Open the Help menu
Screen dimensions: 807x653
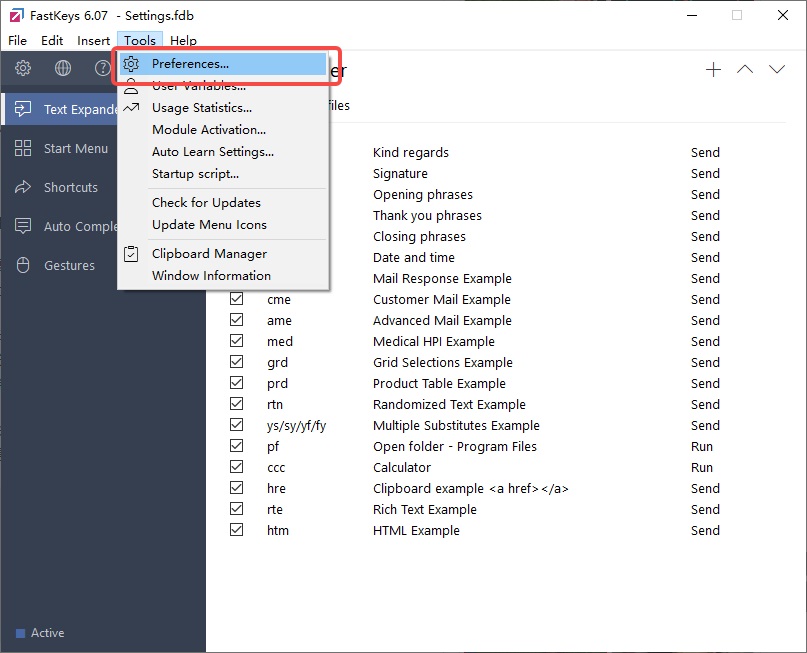[183, 41]
